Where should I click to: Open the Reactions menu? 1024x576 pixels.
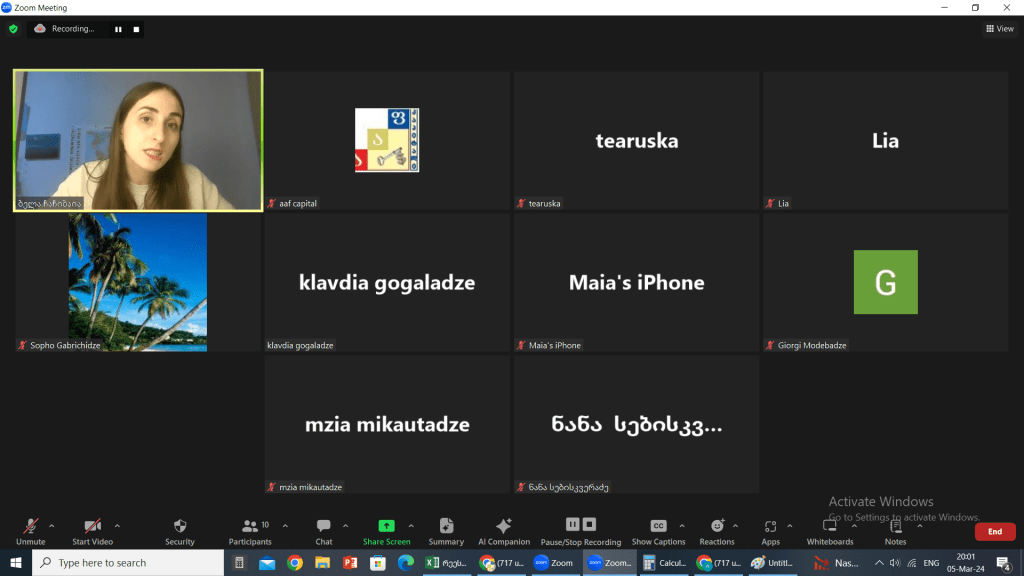pos(717,530)
